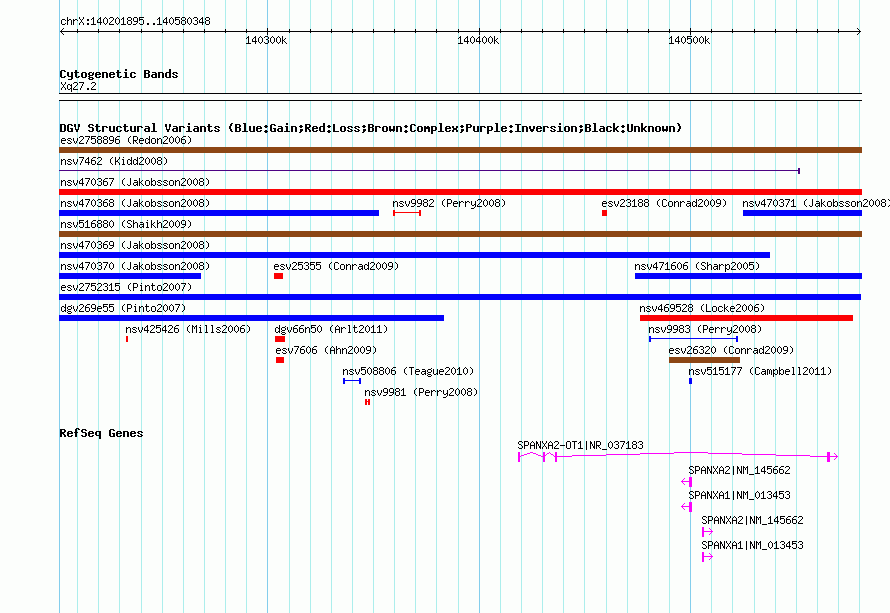Click the nsv470370 (Jakobsson2008) label
The height and width of the screenshot is (613, 890).
click(x=135, y=266)
